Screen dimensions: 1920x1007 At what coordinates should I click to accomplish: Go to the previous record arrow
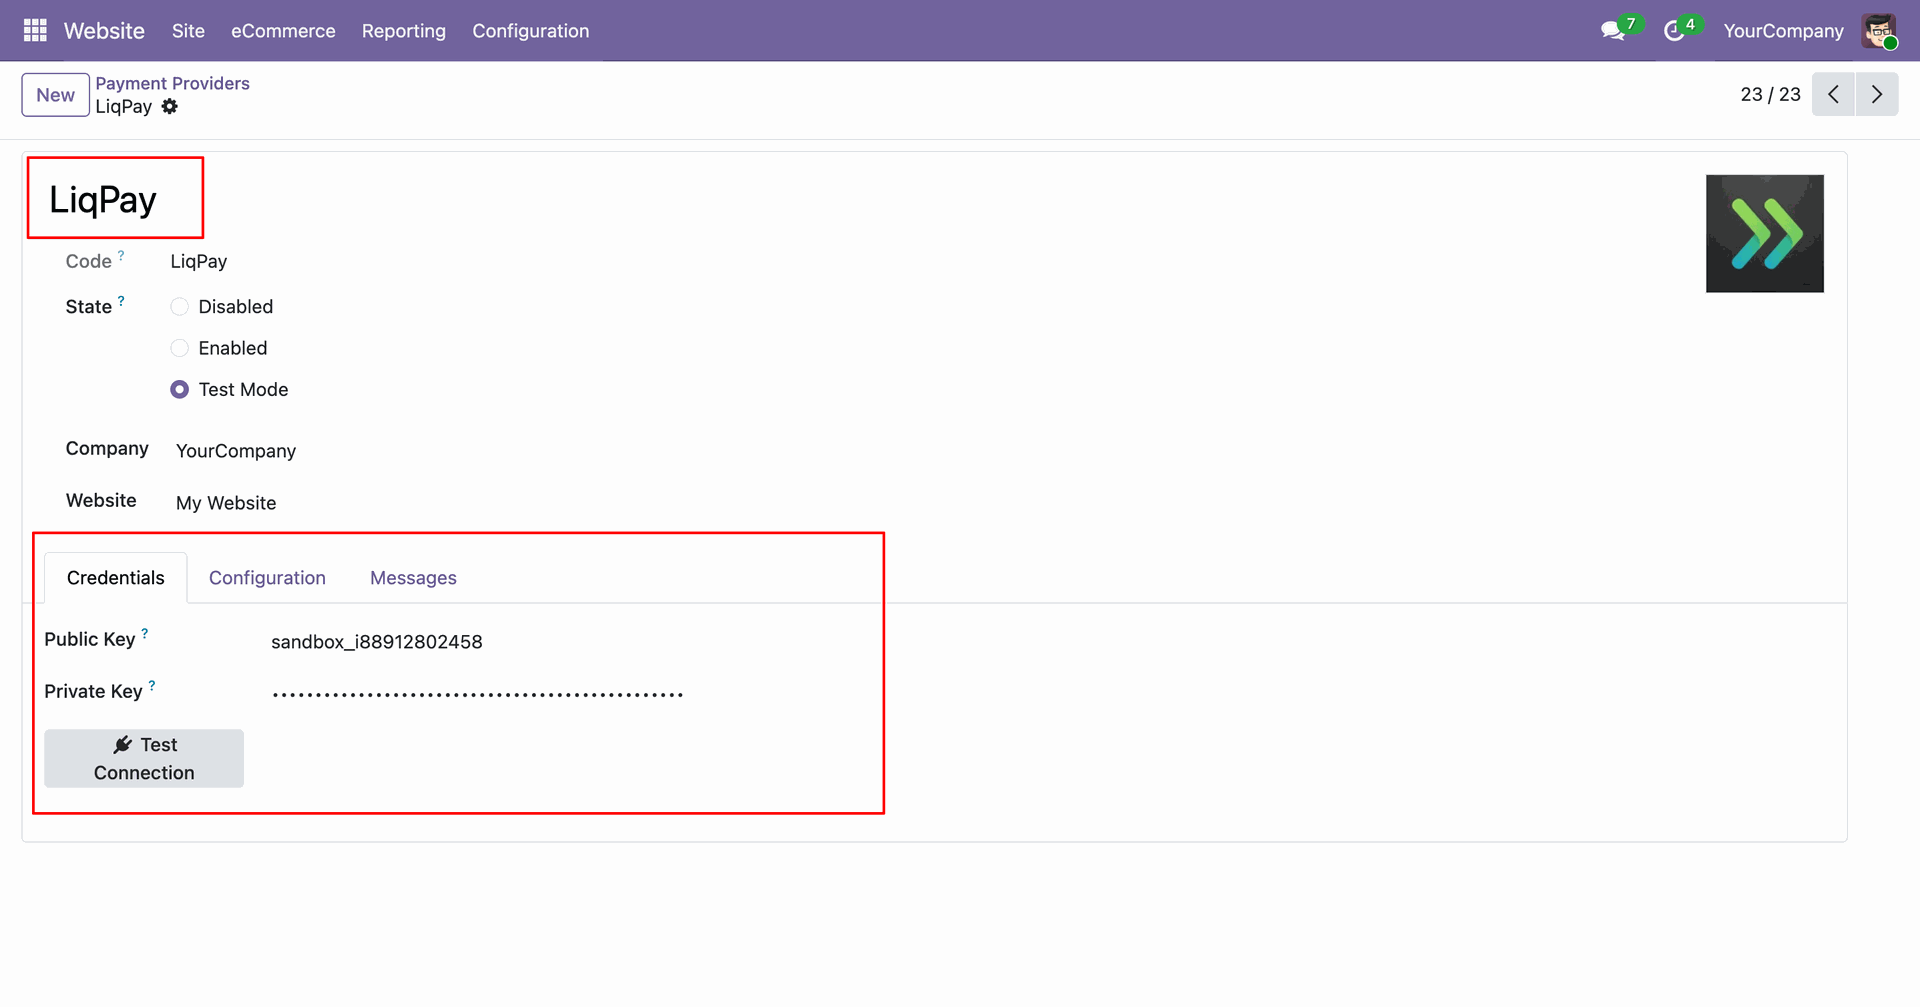point(1833,94)
